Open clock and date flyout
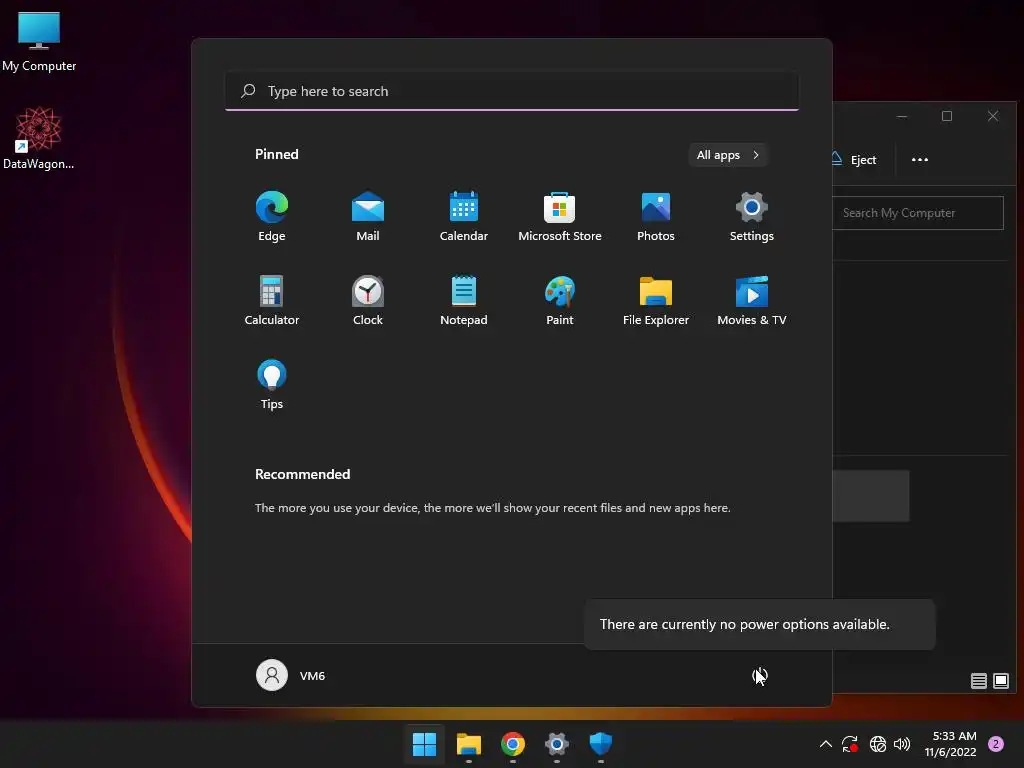 (951, 744)
